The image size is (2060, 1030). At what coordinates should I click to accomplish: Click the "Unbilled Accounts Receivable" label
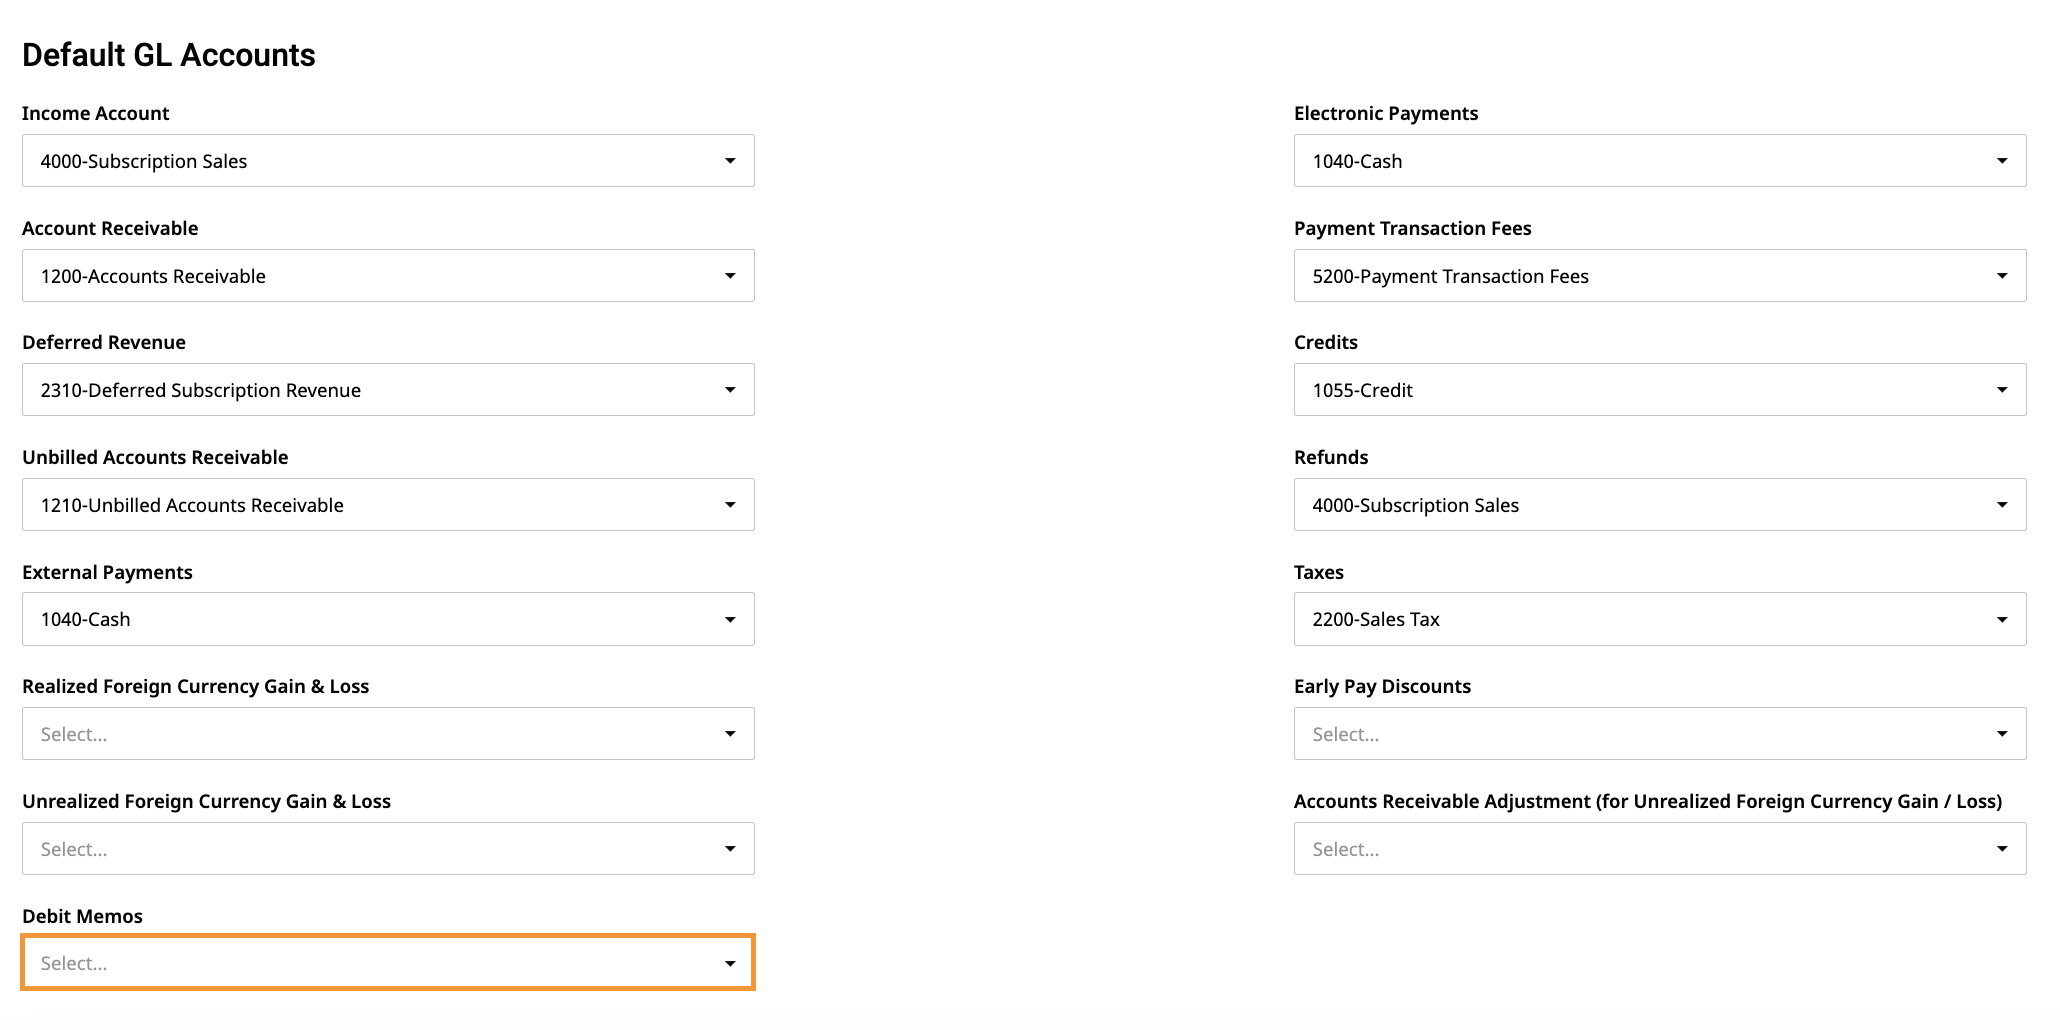pyautogui.click(x=155, y=457)
